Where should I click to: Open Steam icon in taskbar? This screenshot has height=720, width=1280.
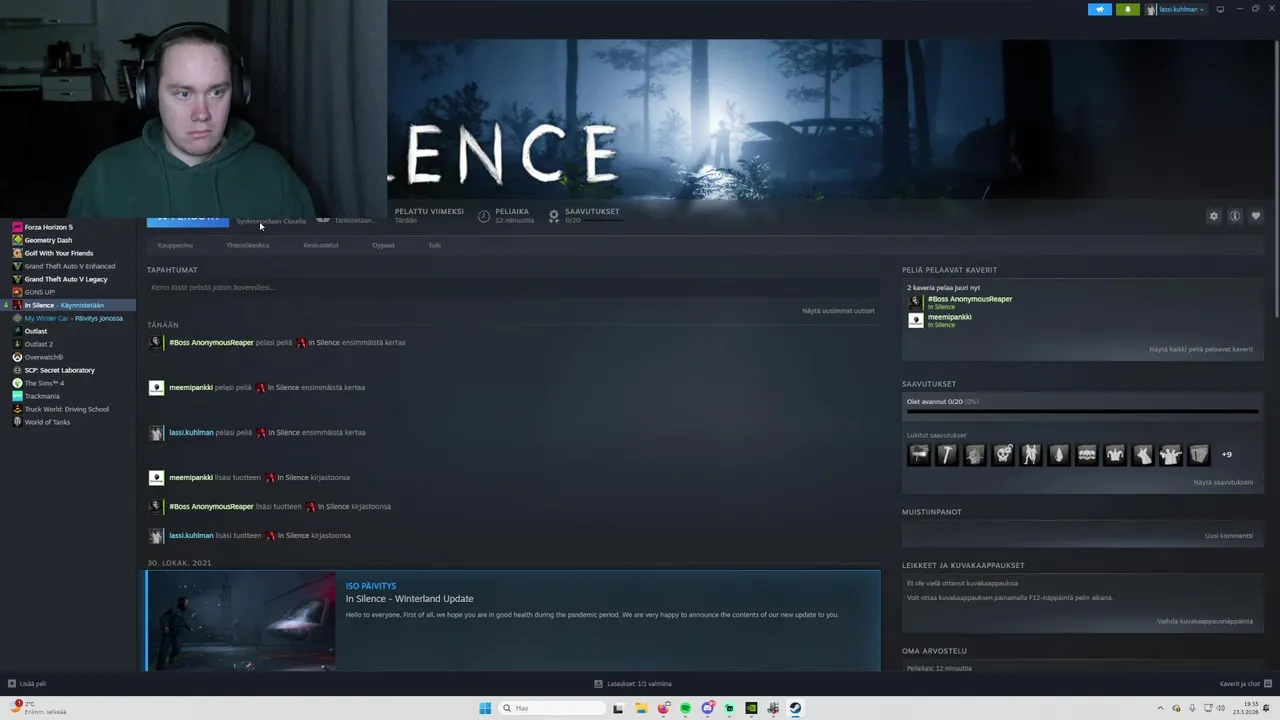795,708
